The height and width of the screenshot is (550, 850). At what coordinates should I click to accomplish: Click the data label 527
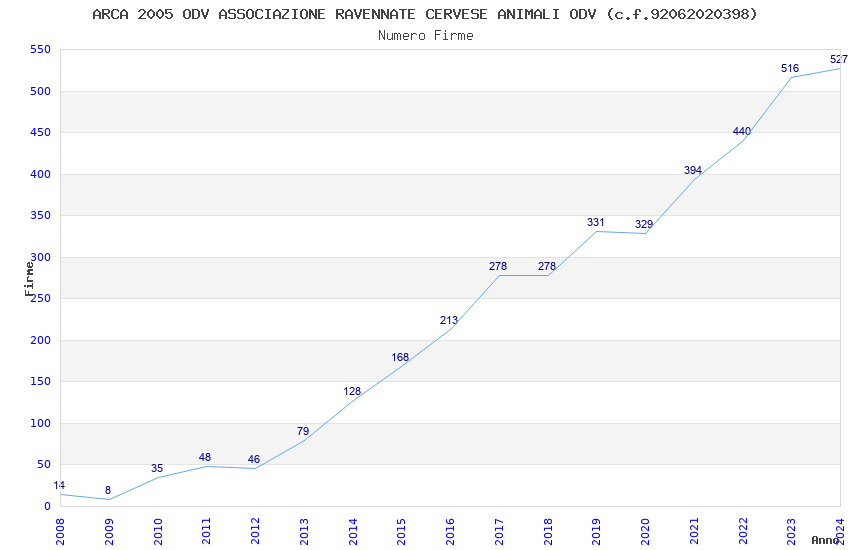pyautogui.click(x=839, y=59)
